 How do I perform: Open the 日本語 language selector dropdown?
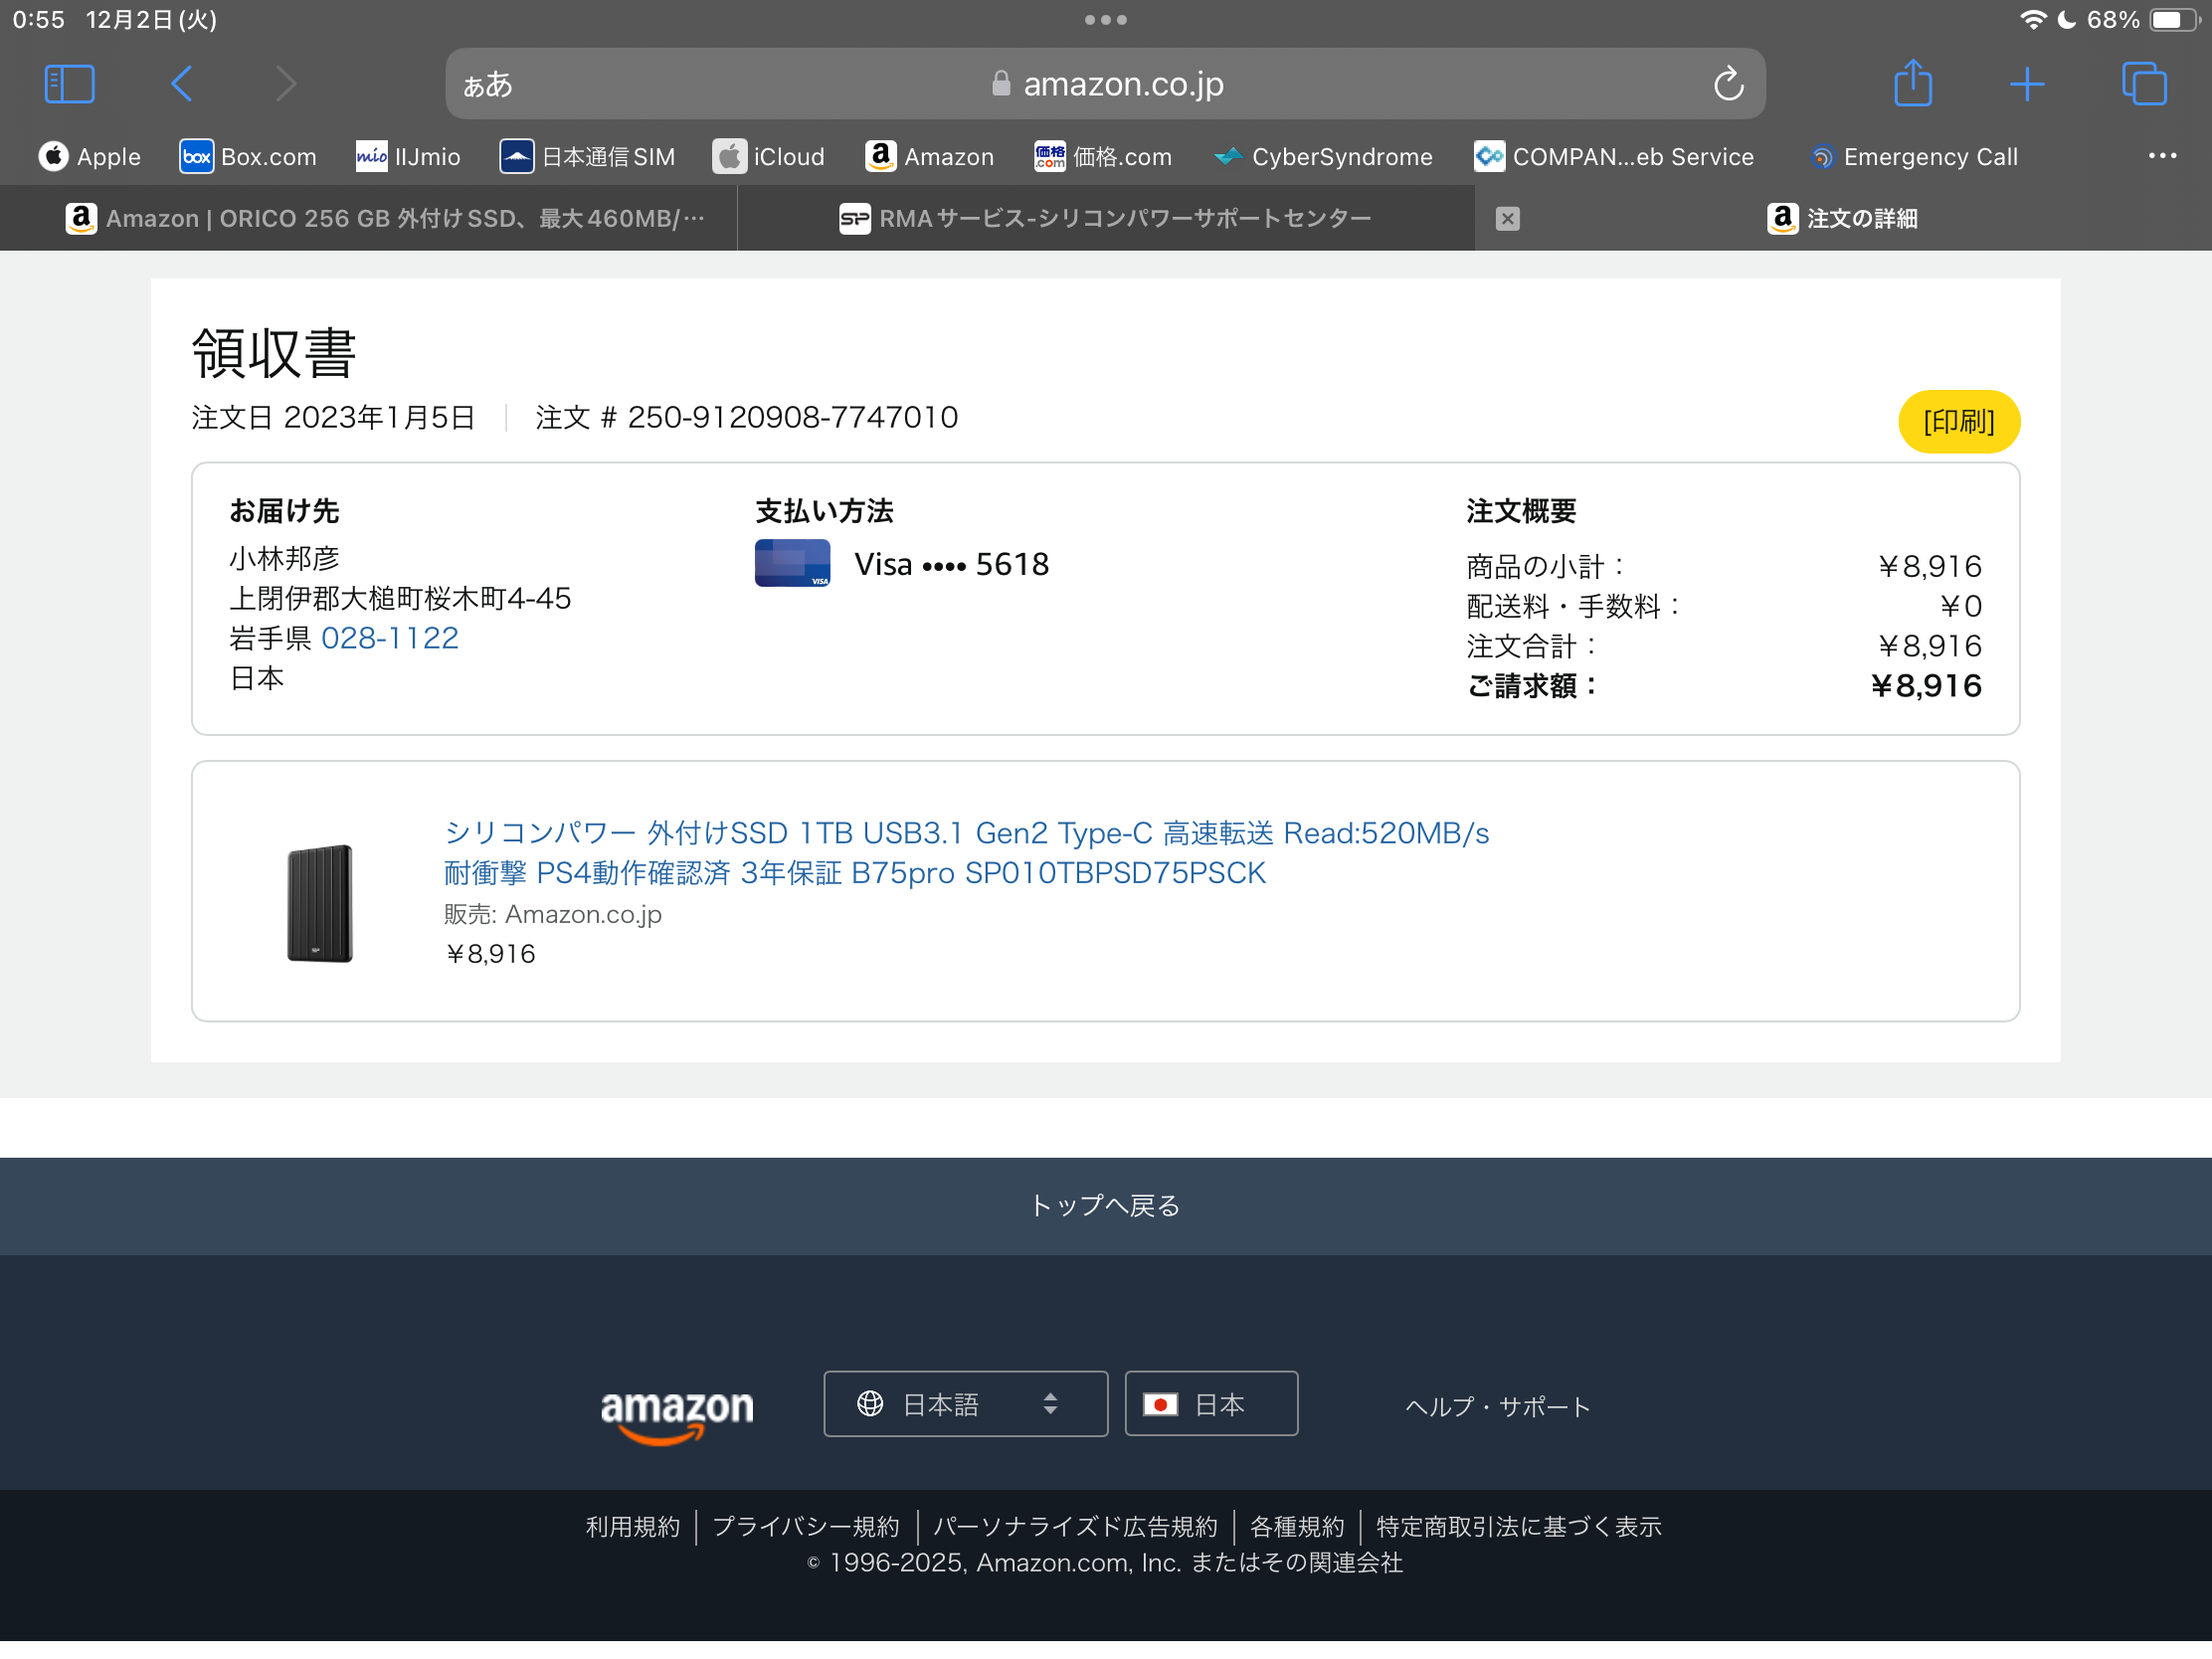pyautogui.click(x=965, y=1404)
